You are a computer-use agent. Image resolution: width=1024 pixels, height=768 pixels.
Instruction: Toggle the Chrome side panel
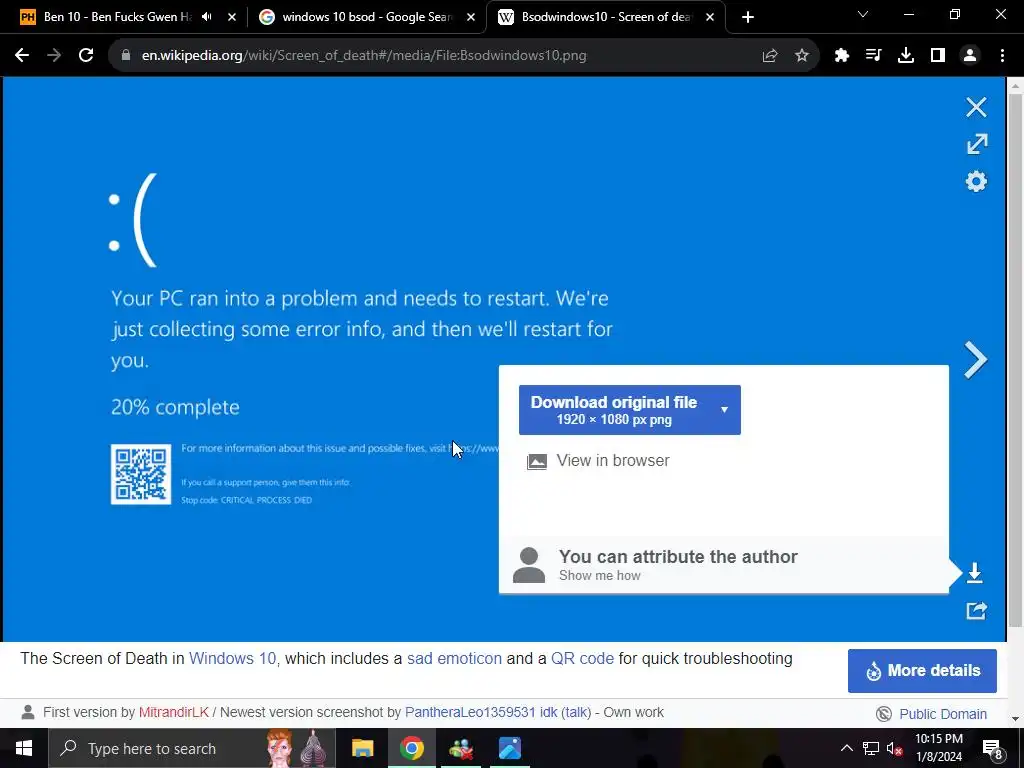(938, 56)
